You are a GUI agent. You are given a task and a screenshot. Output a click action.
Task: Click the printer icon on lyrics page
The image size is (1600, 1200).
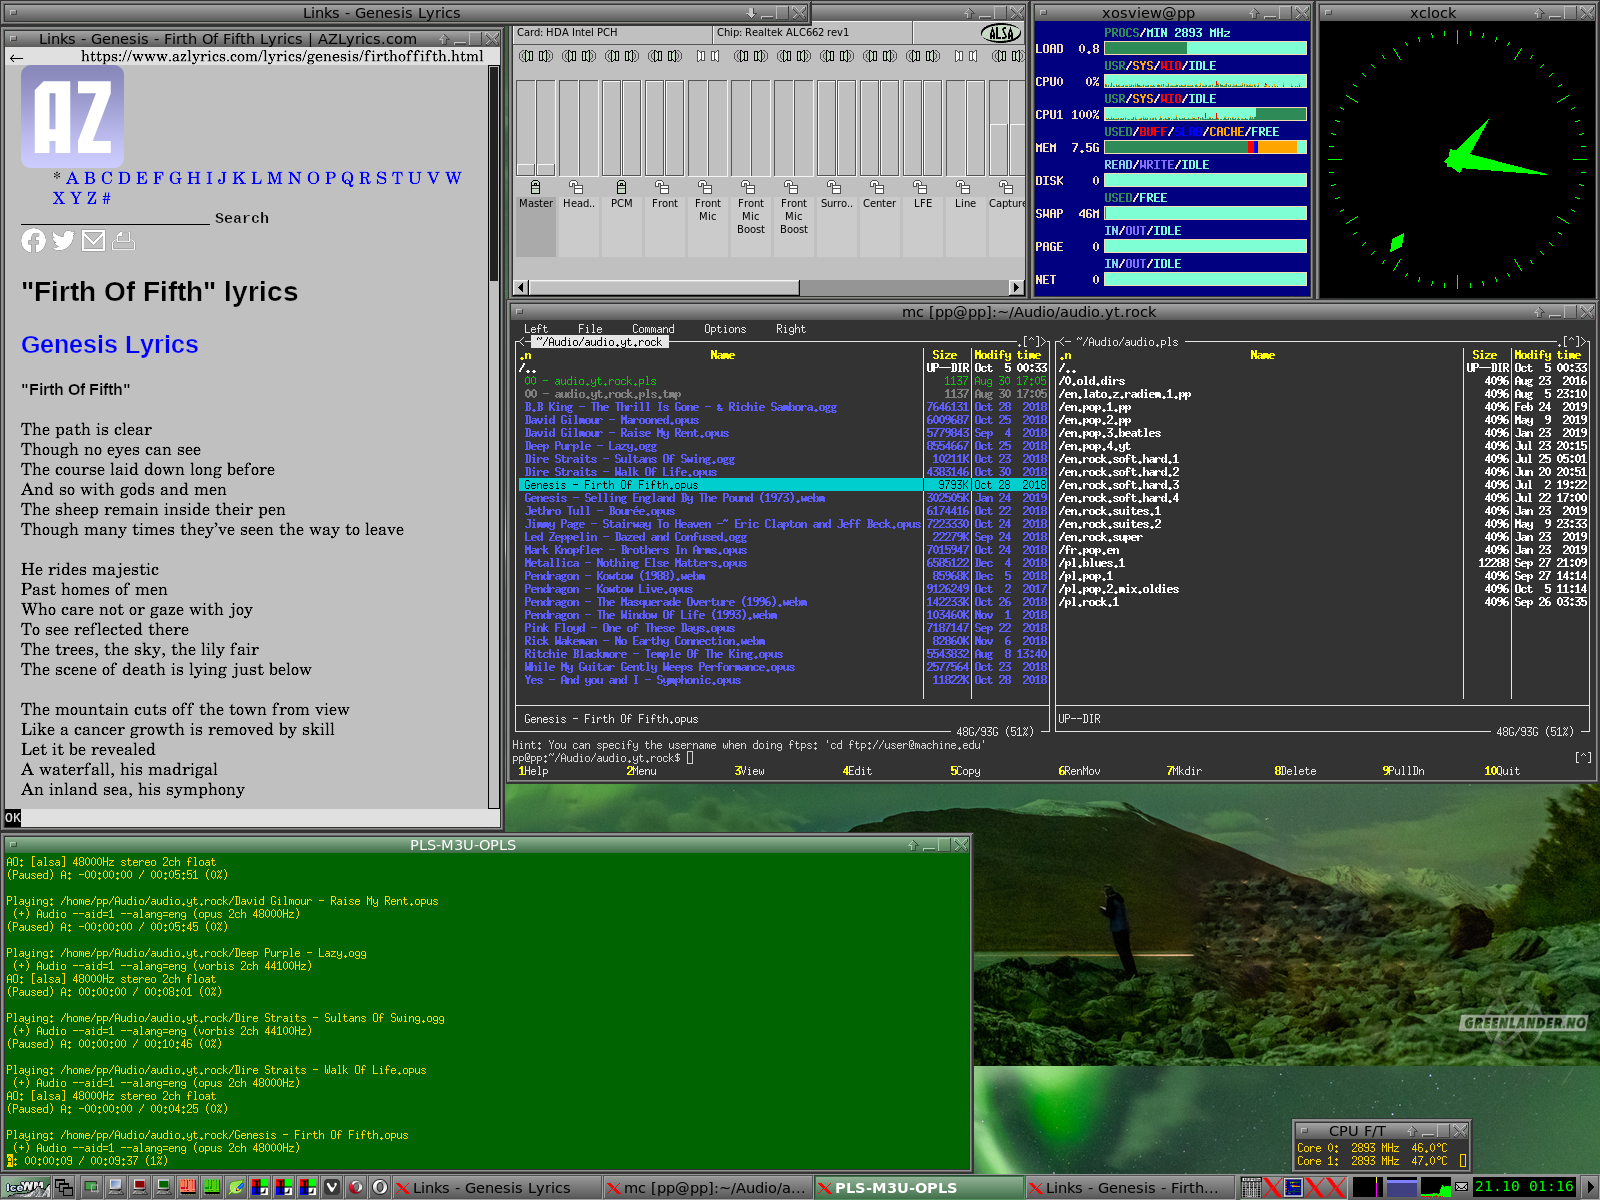click(123, 241)
